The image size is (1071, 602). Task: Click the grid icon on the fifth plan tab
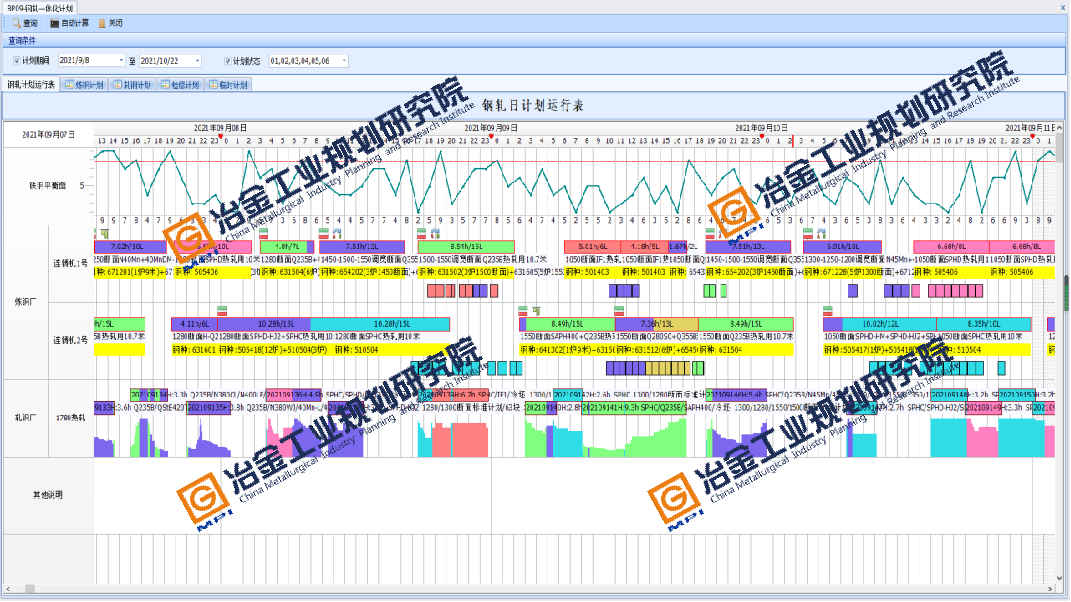tap(214, 85)
